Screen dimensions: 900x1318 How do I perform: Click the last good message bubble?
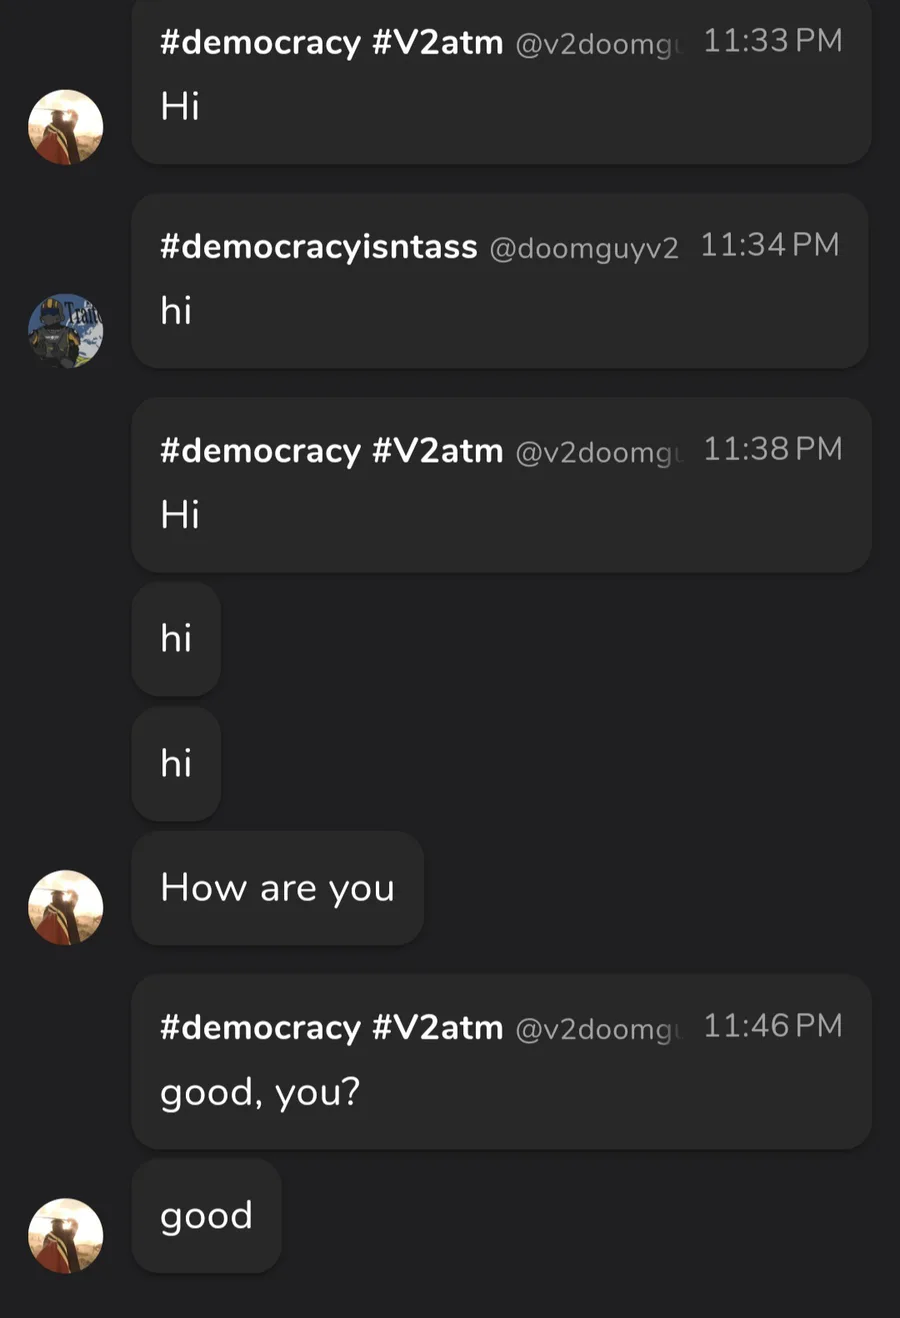pos(206,1216)
